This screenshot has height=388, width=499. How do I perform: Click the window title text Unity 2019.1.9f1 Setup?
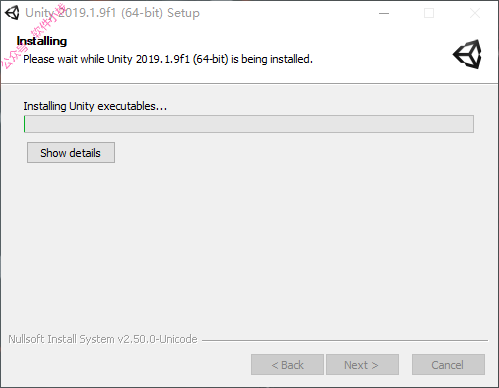112,13
